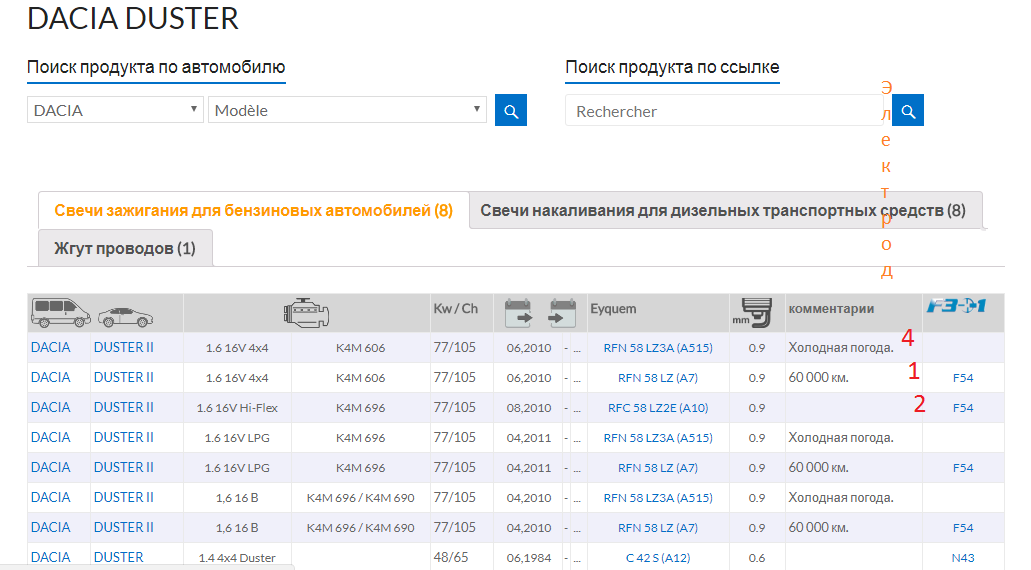The height and width of the screenshot is (570, 1031).
Task: Click the electrode gap mm icon
Action: 752,313
